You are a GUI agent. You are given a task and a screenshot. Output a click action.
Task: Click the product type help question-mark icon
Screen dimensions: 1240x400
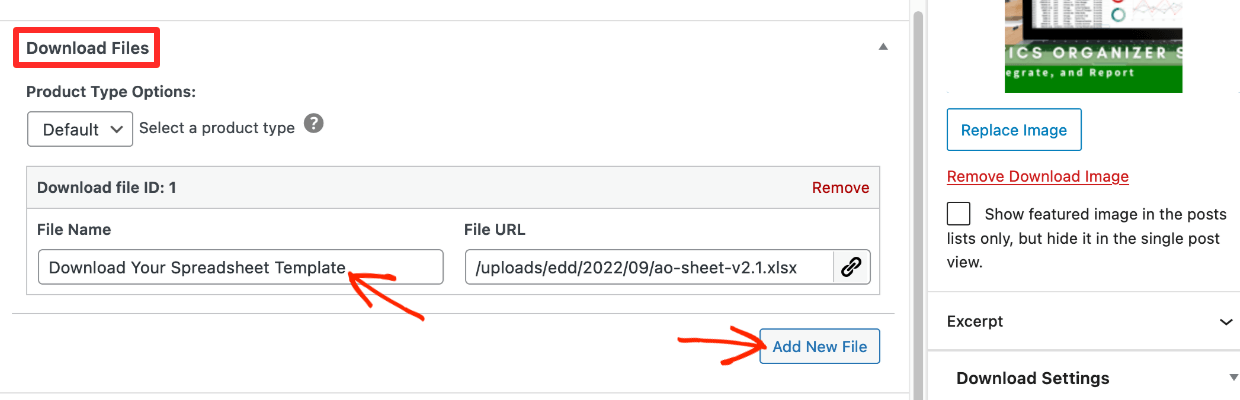314,125
